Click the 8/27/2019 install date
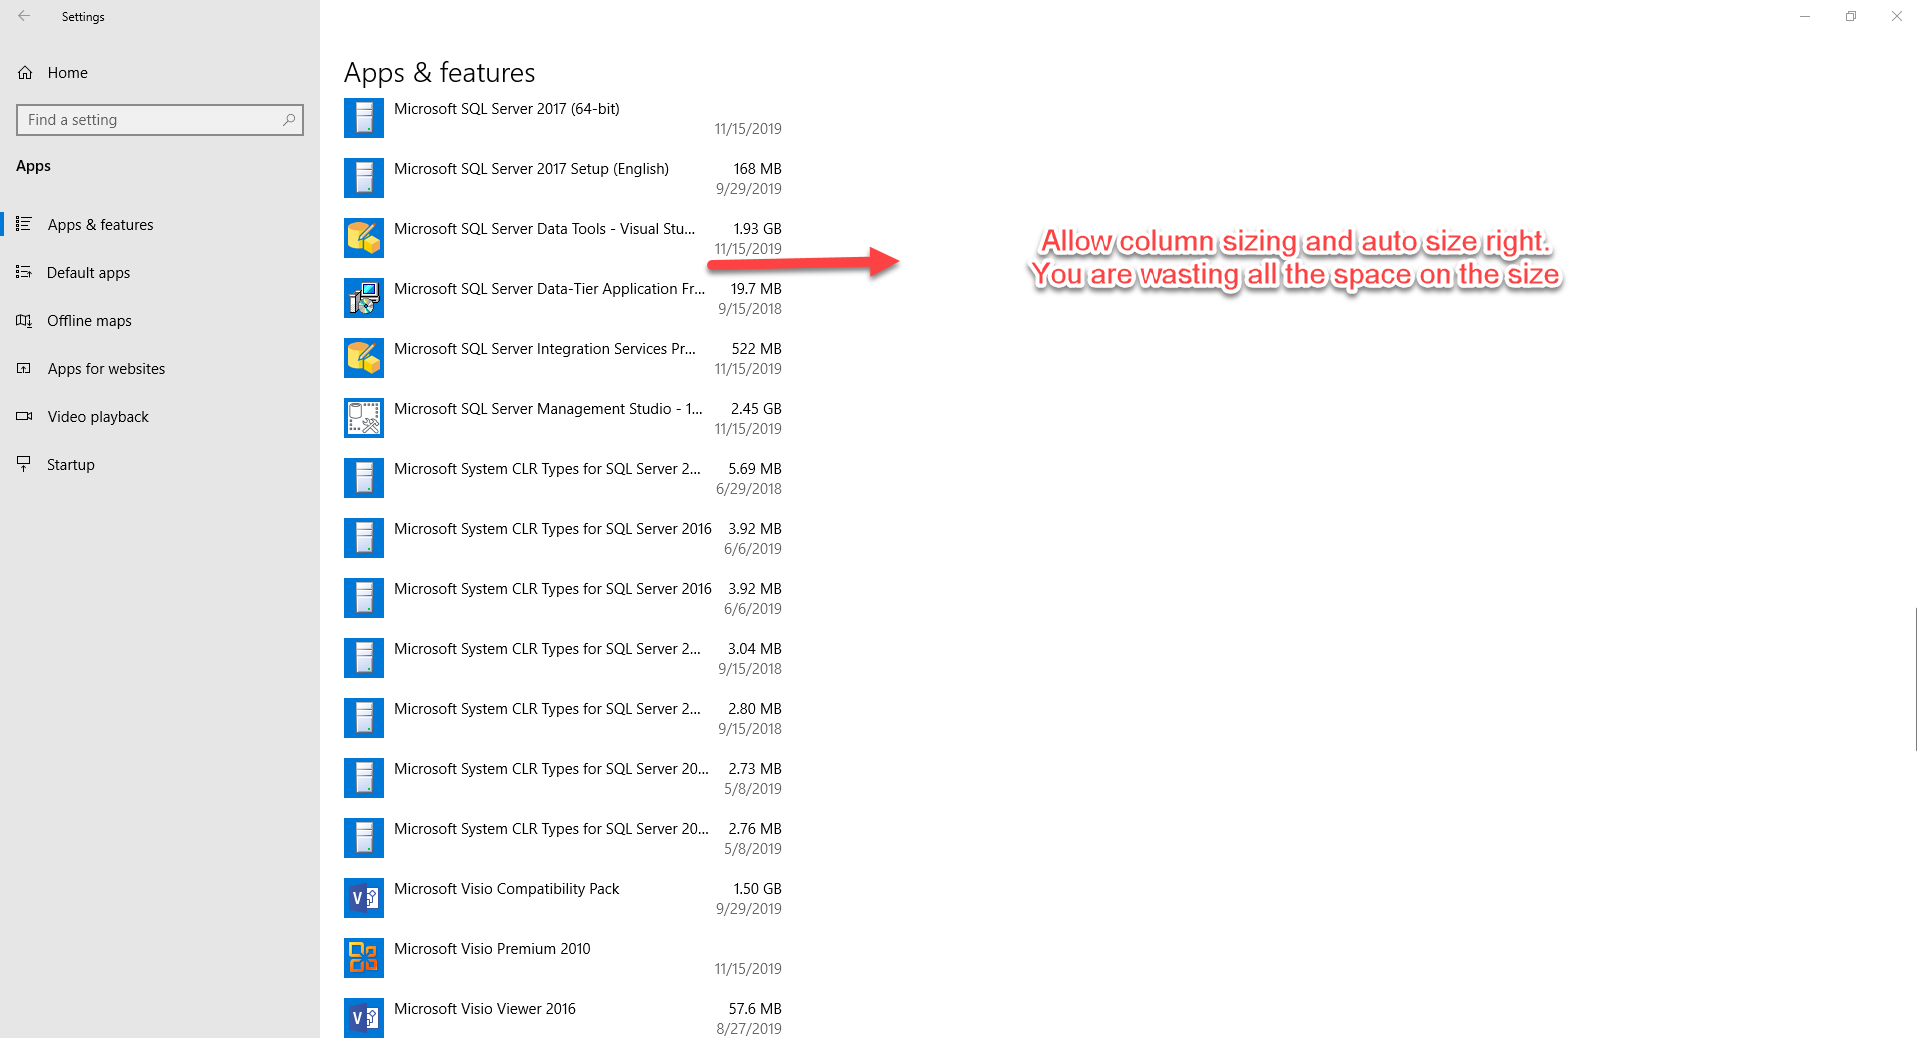This screenshot has width=1917, height=1038. pyautogui.click(x=749, y=1029)
